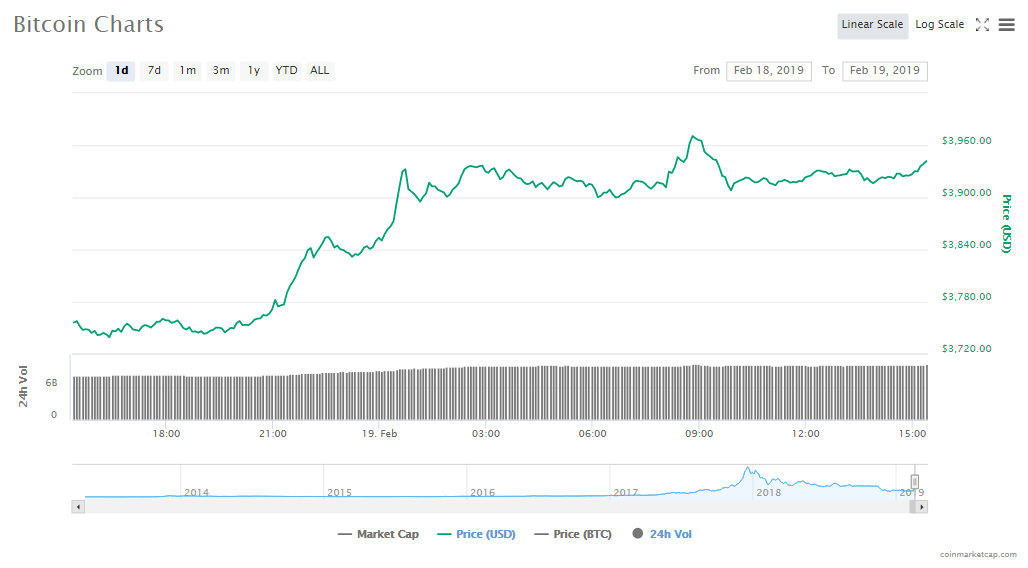The width and height of the screenshot is (1028, 568).
Task: Set zoom range to 7d
Action: (x=154, y=71)
